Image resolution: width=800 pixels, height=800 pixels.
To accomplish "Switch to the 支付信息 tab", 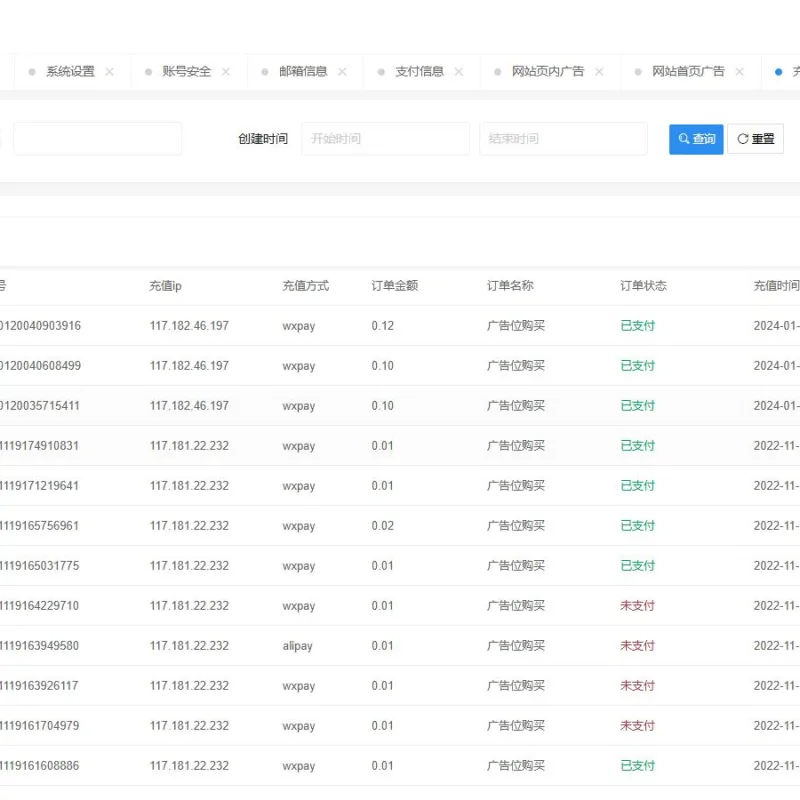I will pos(419,72).
